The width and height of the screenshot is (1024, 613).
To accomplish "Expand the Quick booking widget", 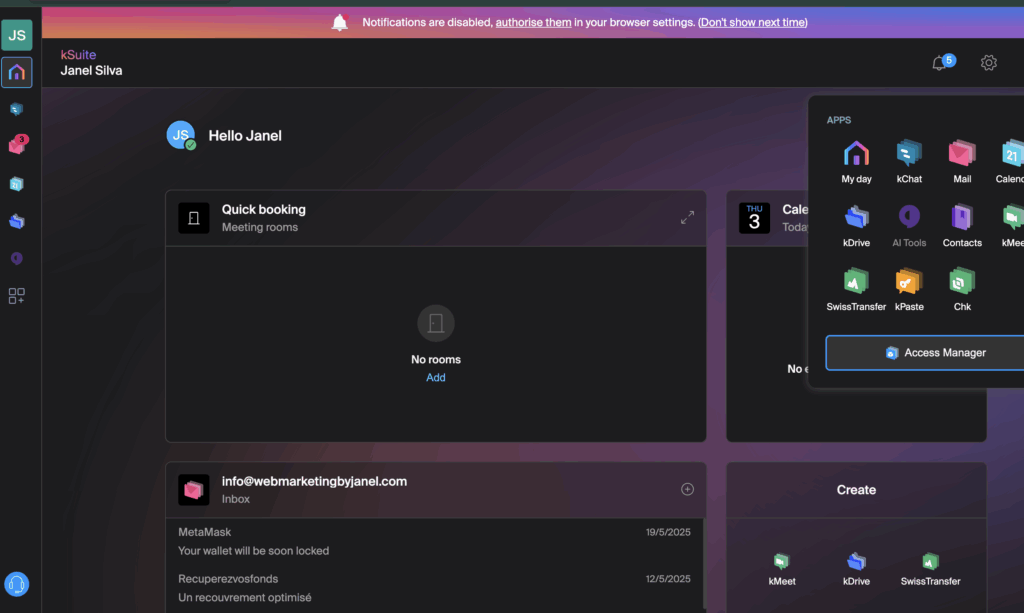I will (687, 217).
